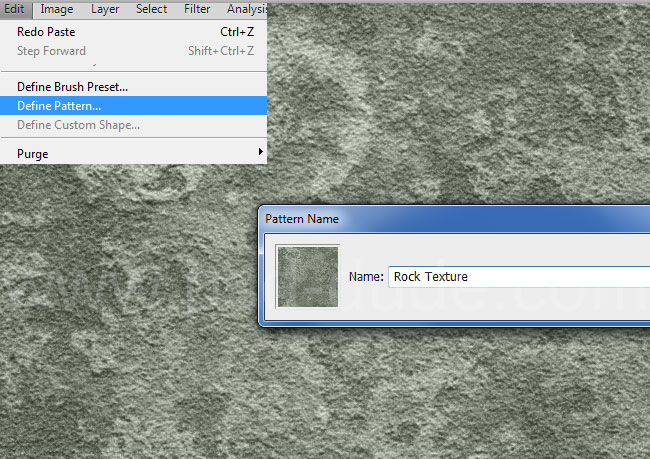
Task: Open the Layer menu
Action: [x=105, y=9]
